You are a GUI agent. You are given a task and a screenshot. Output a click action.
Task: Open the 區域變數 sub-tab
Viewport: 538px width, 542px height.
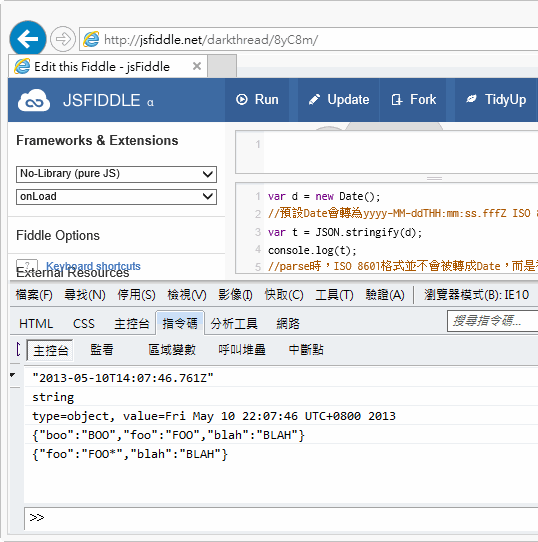tap(172, 350)
